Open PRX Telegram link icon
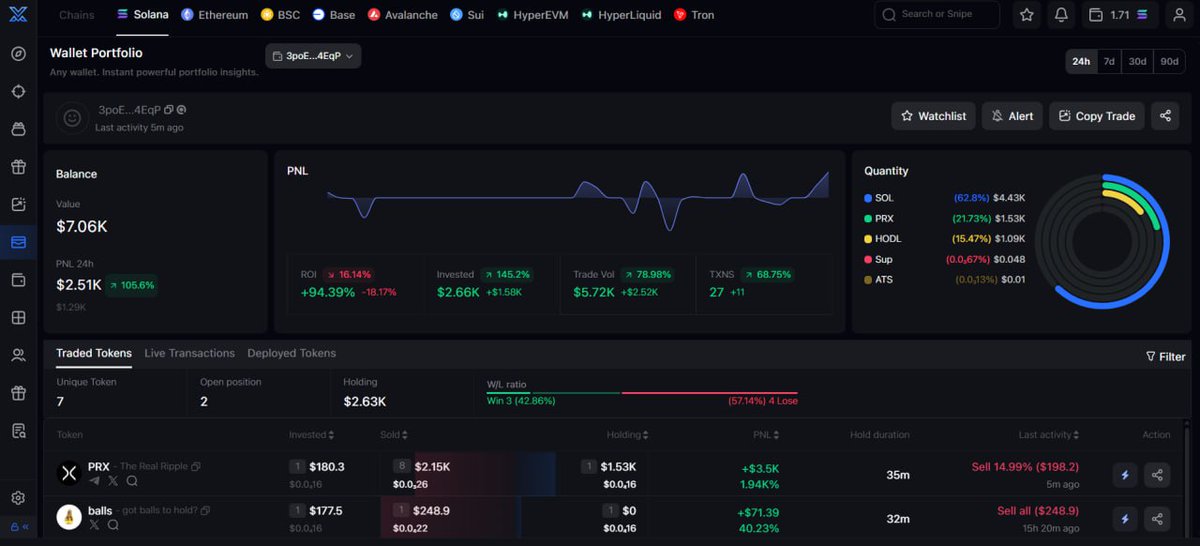Image resolution: width=1200 pixels, height=546 pixels. [x=95, y=481]
